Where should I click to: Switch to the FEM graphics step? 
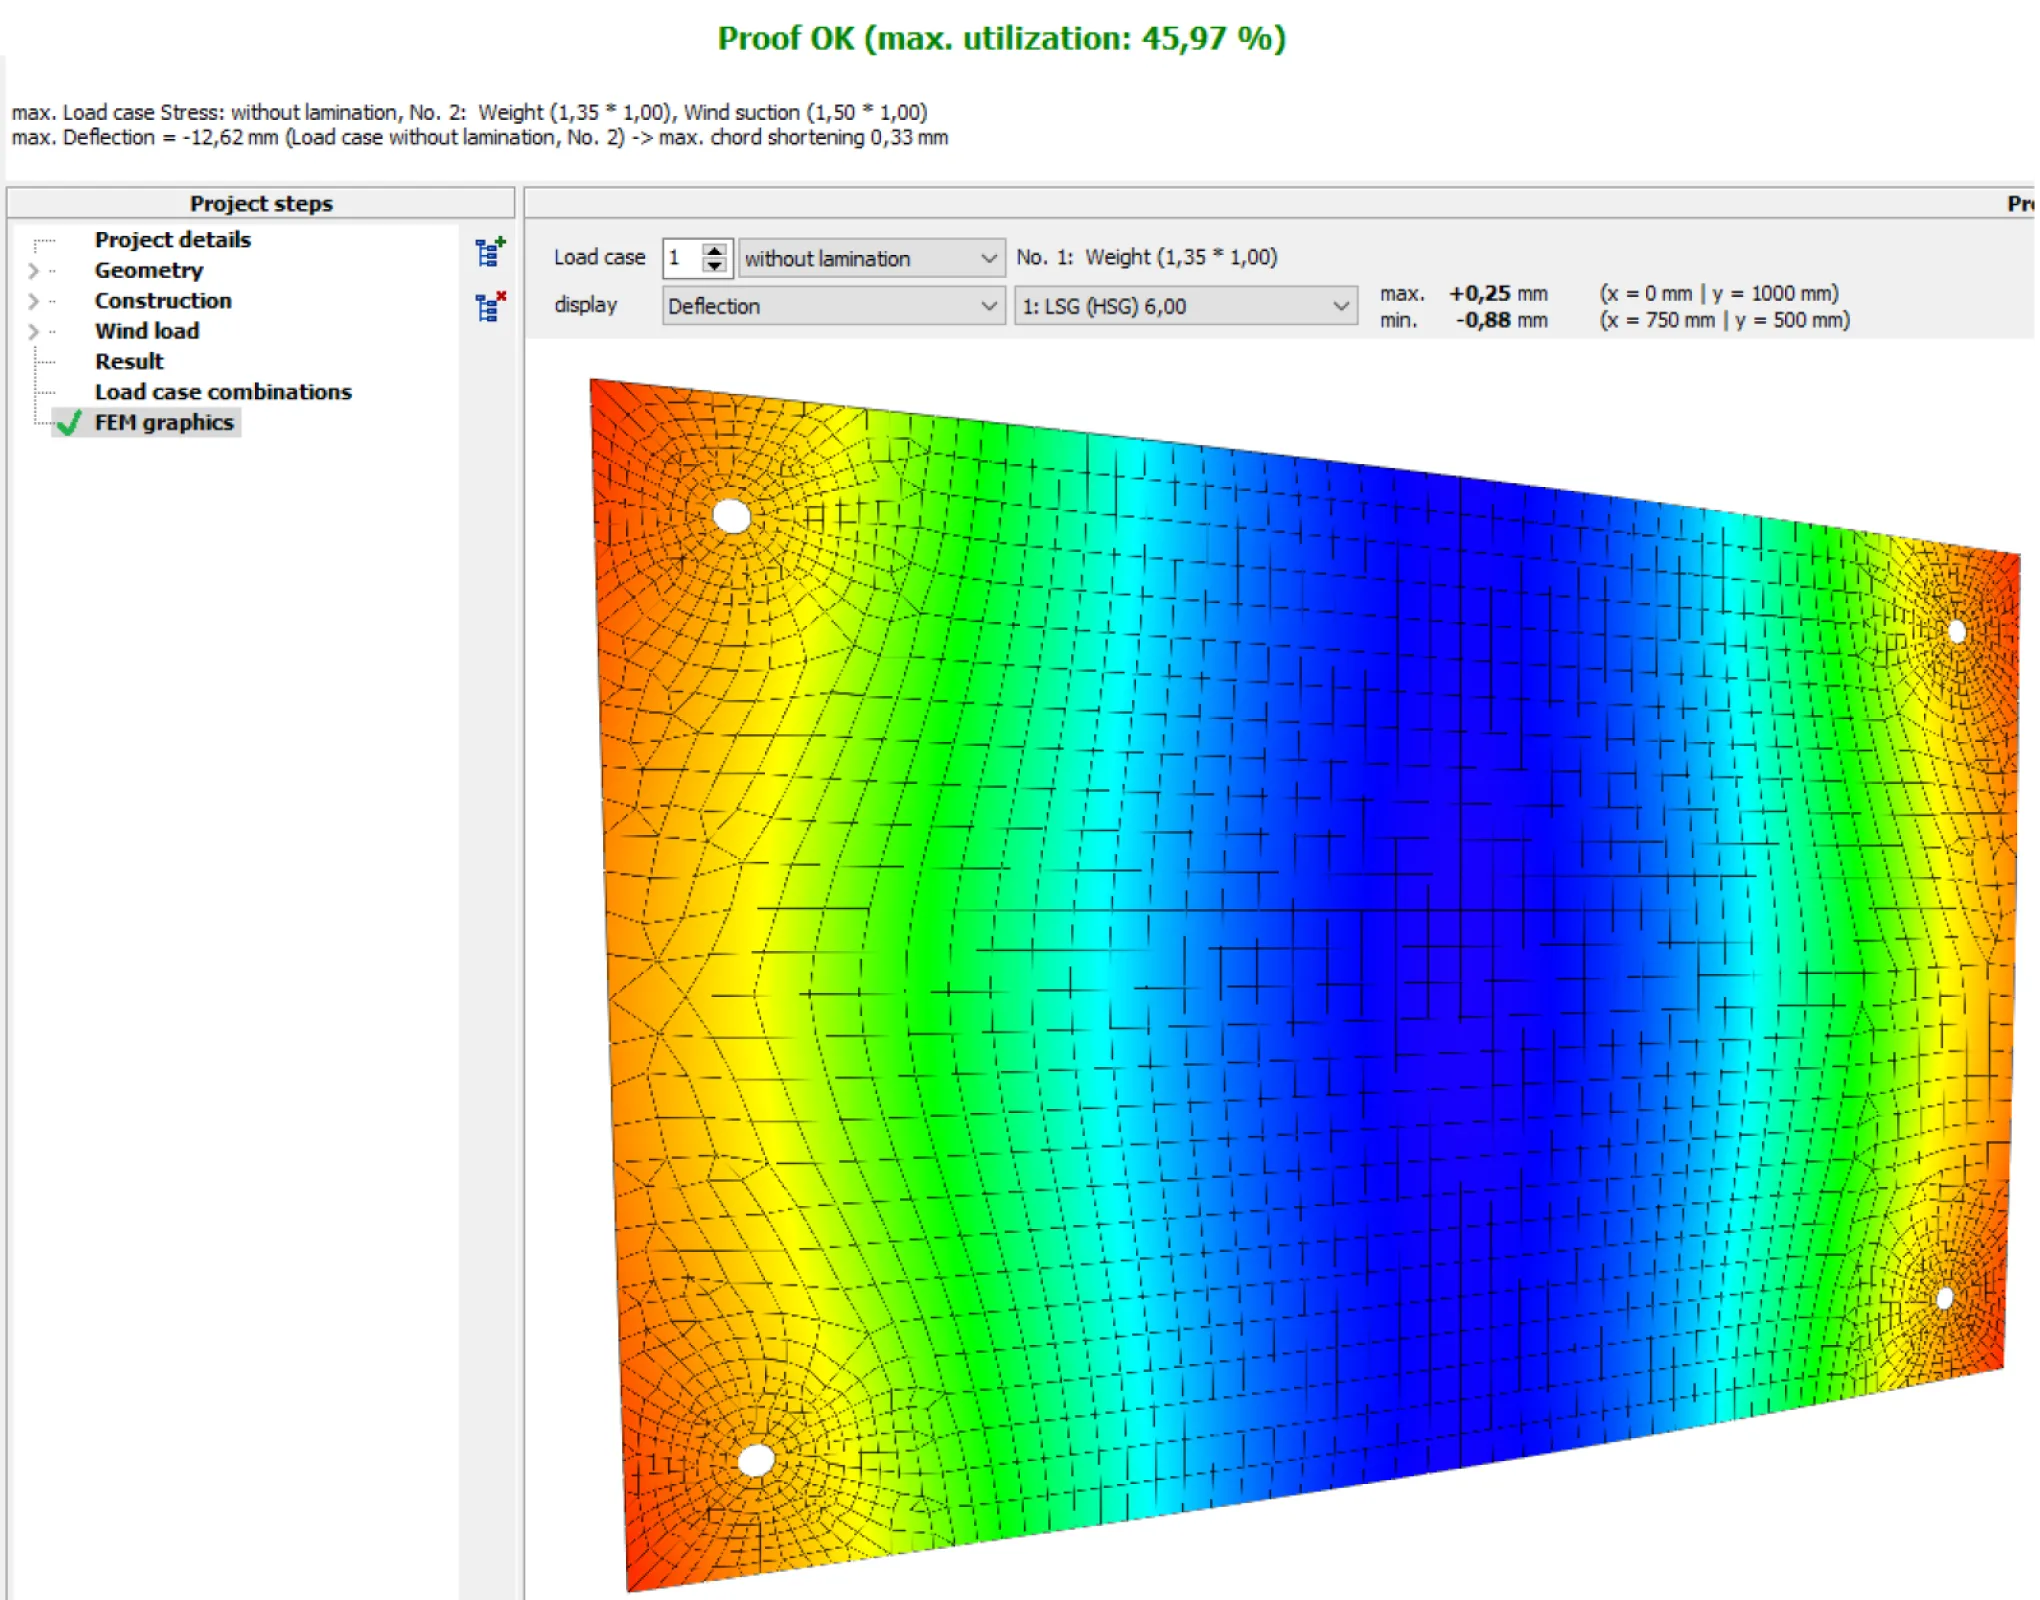tap(165, 422)
